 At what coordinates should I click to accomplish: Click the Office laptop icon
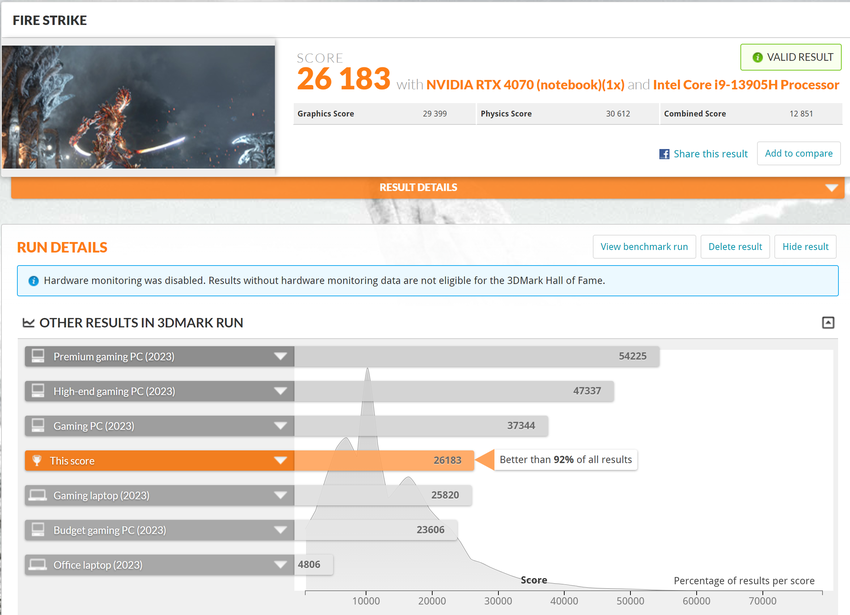pos(38,565)
